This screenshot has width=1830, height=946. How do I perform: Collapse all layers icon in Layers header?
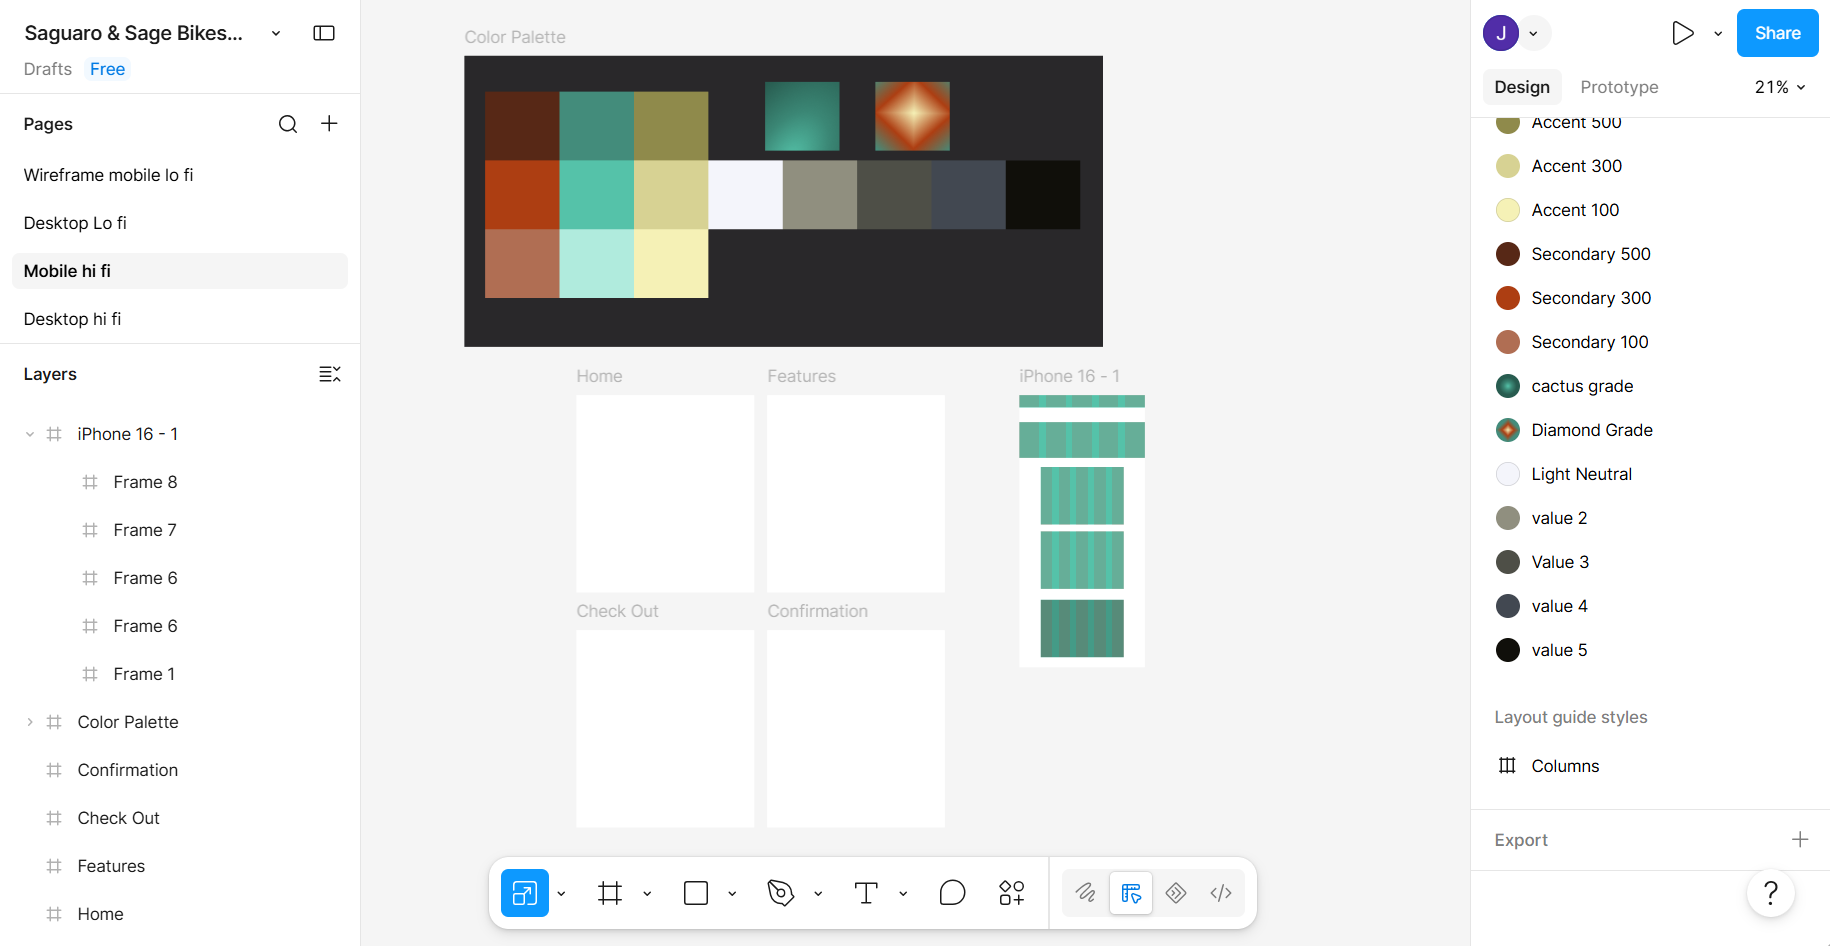tap(330, 374)
